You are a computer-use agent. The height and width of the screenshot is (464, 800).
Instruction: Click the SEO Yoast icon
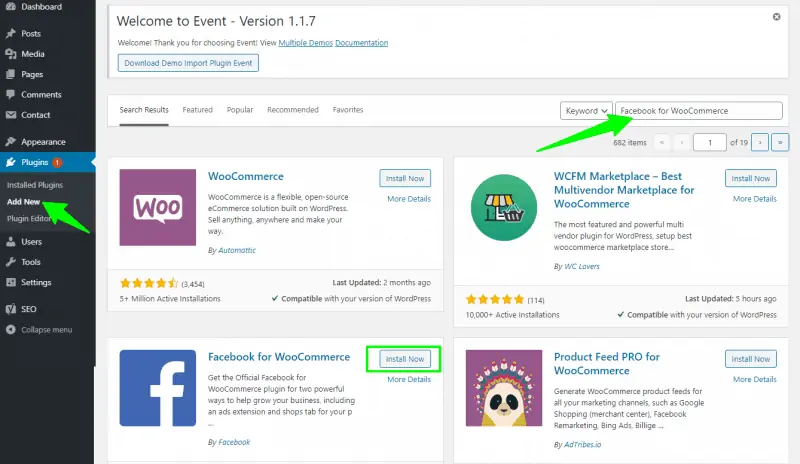11,309
